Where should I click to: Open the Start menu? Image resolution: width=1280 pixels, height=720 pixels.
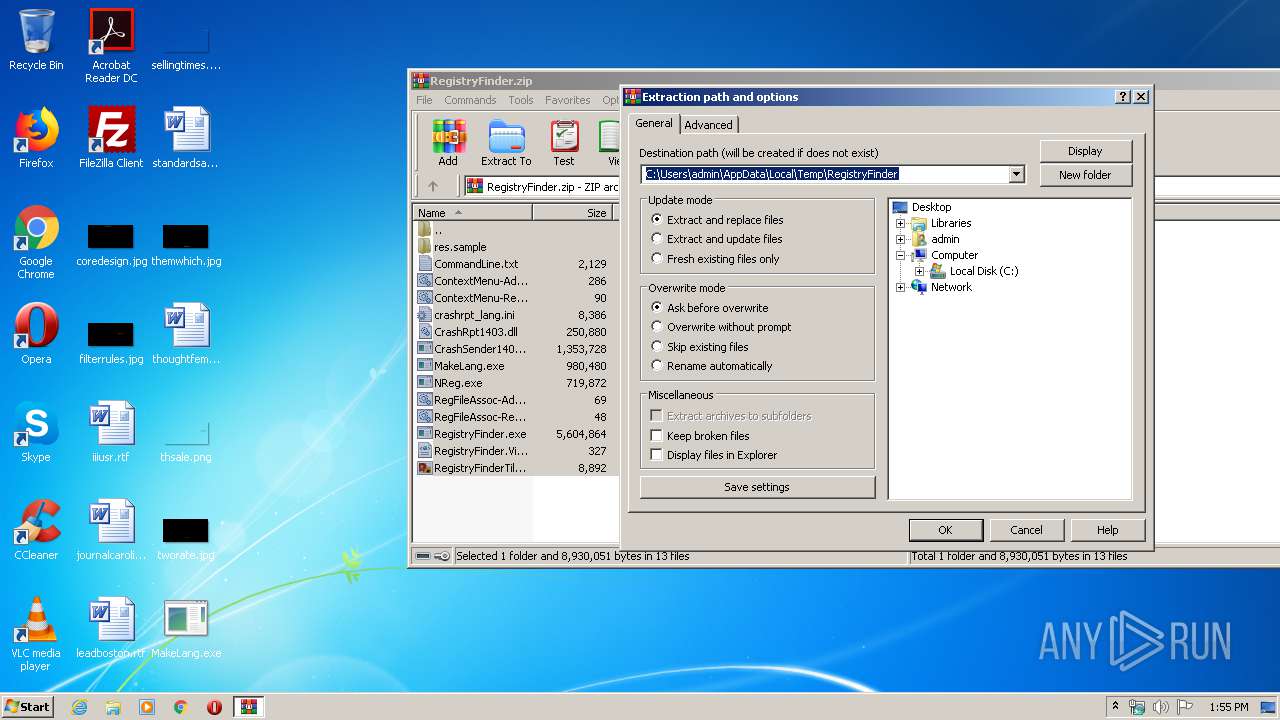[x=27, y=707]
